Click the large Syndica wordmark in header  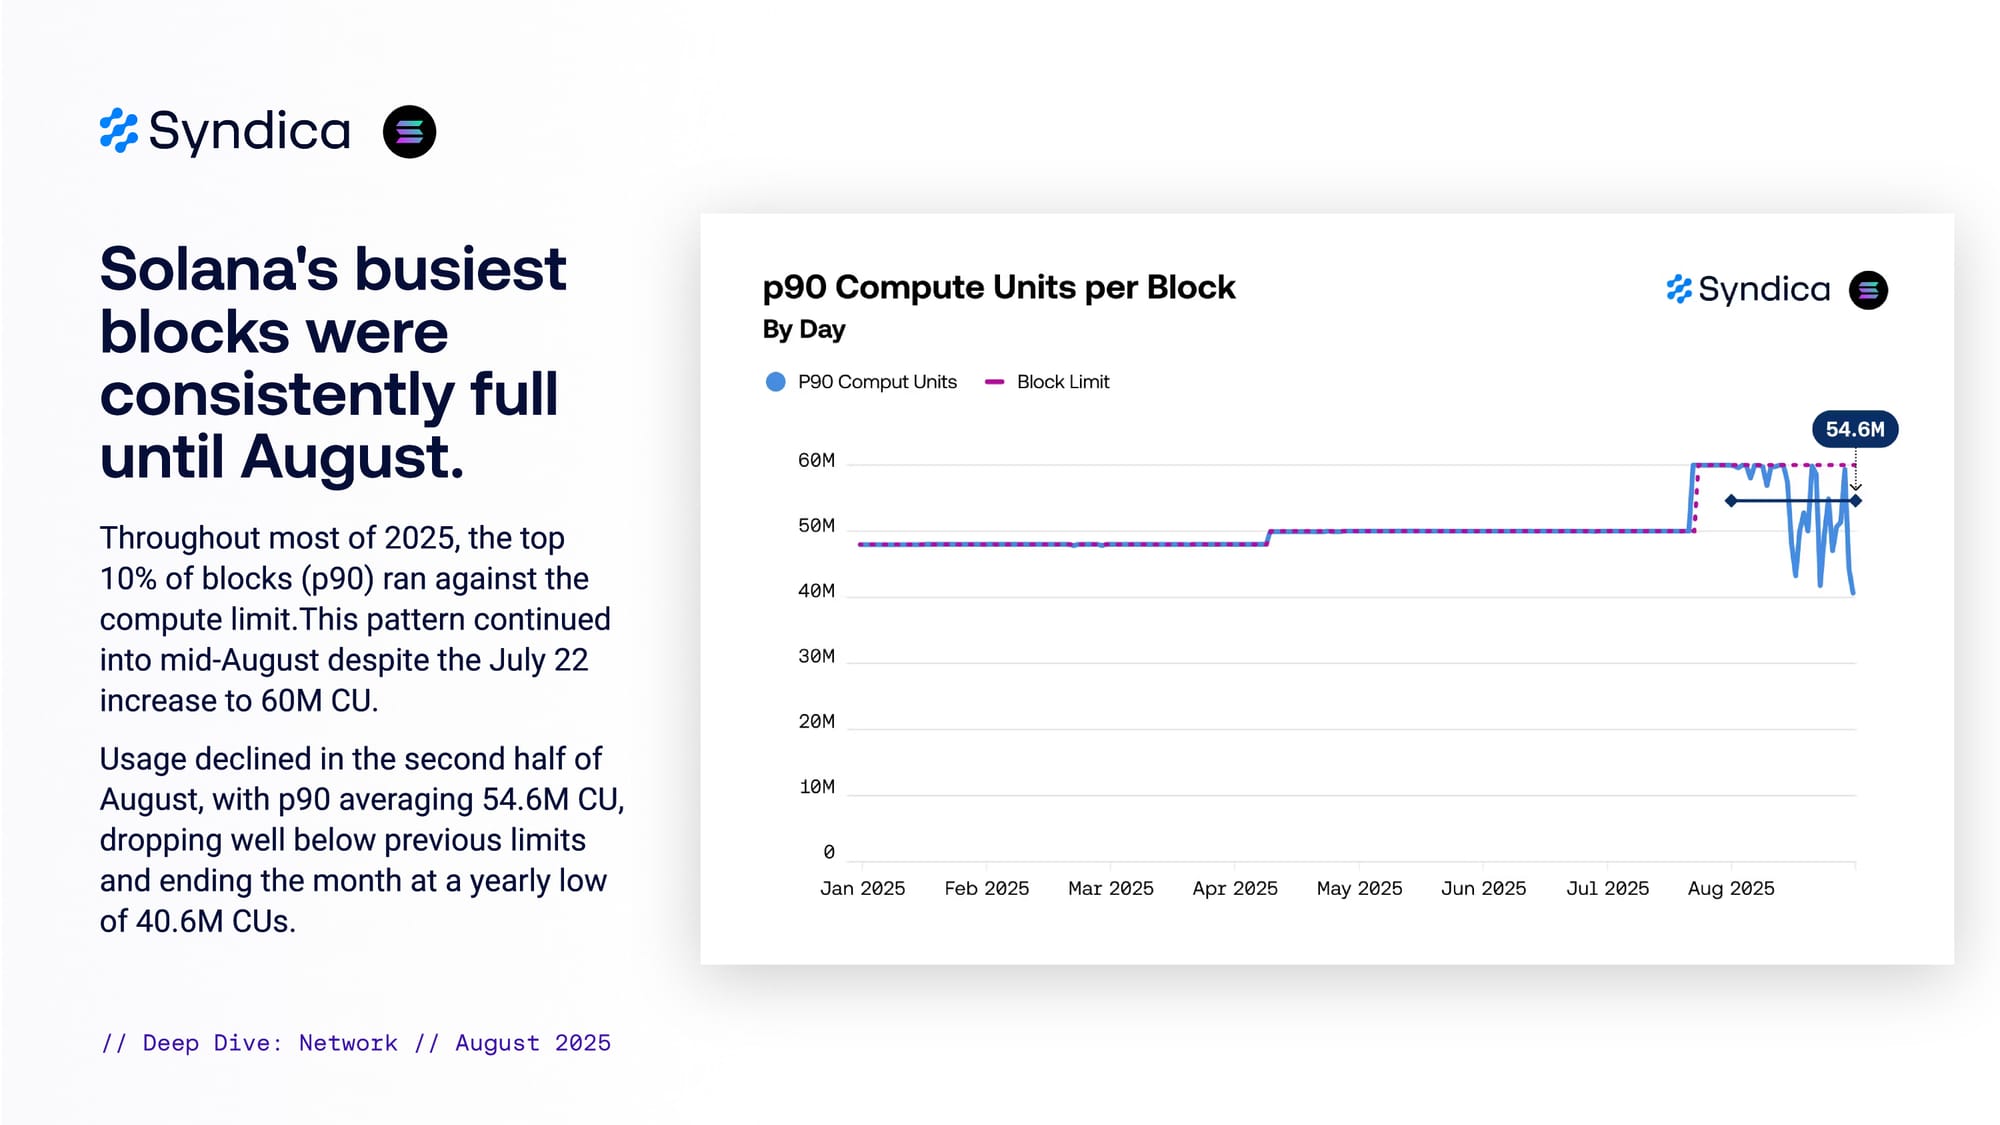(x=250, y=131)
